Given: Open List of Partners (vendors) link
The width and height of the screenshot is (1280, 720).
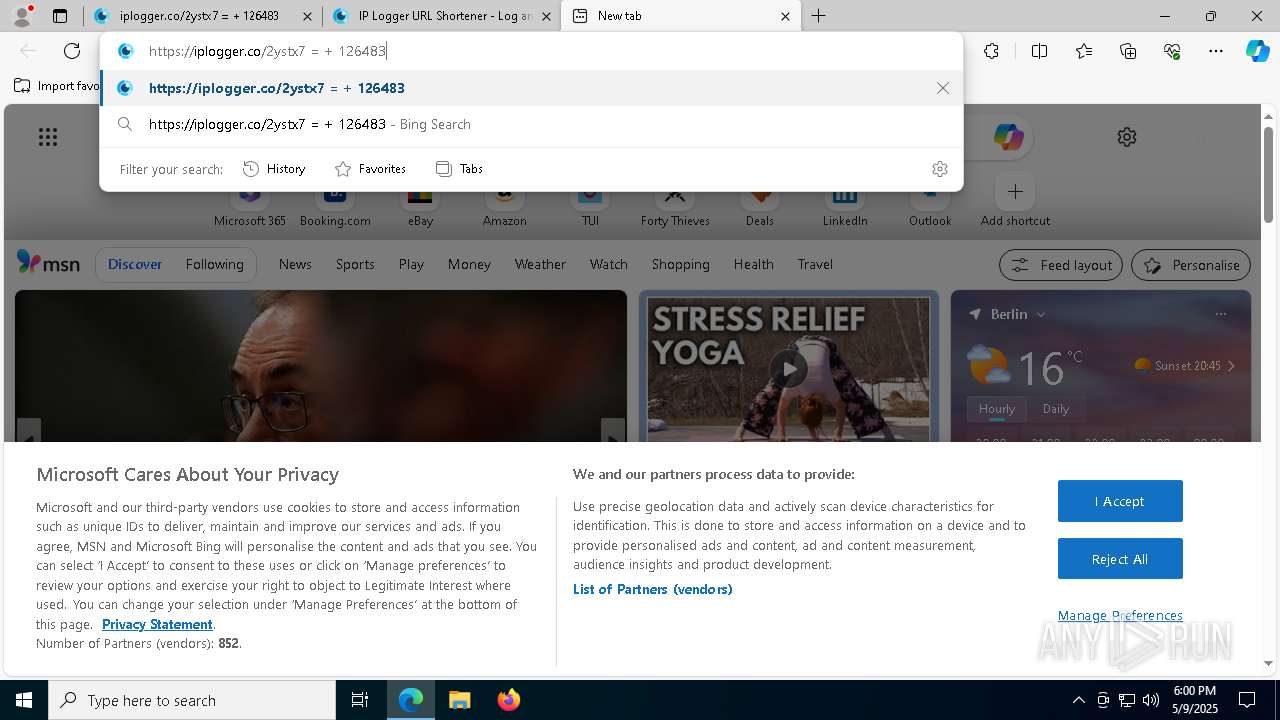Looking at the screenshot, I should (653, 589).
